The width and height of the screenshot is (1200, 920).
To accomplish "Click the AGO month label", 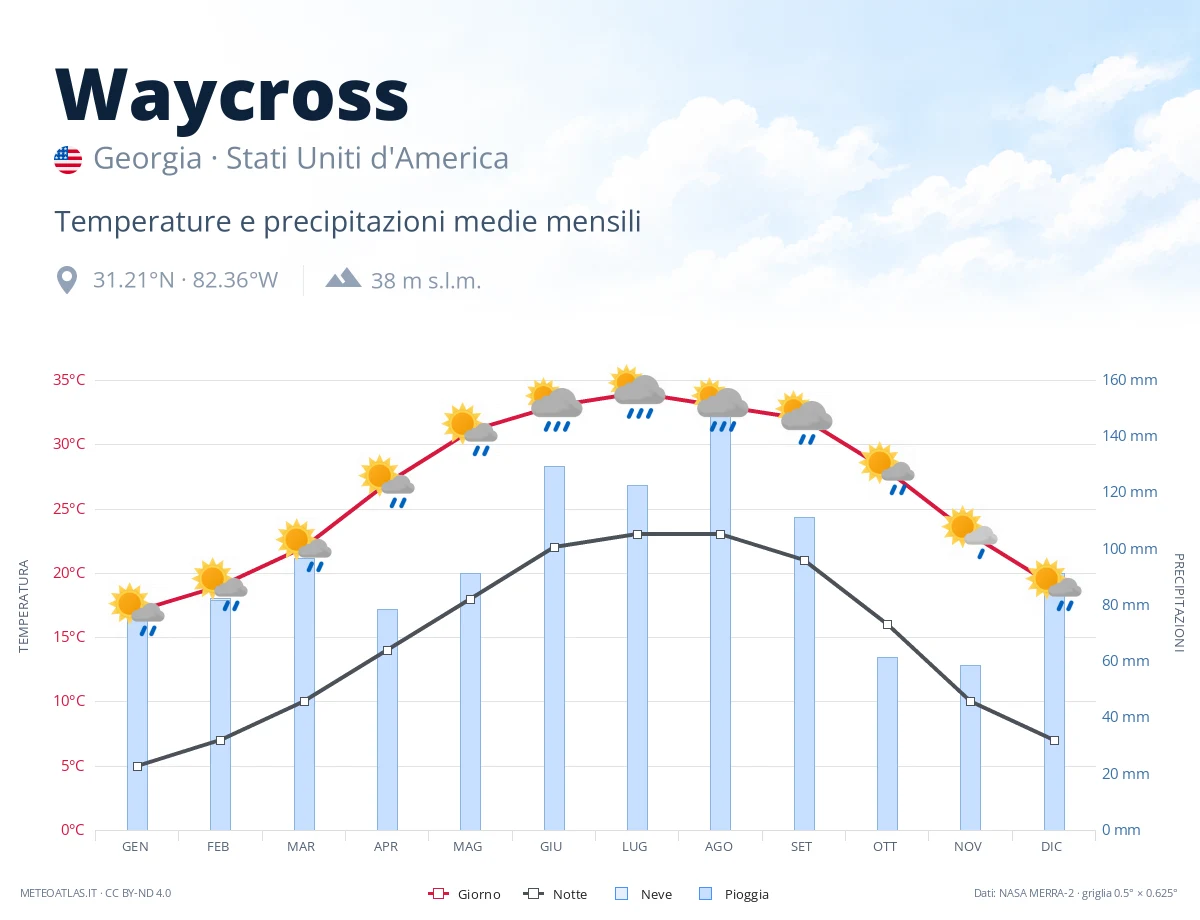I will pyautogui.click(x=719, y=847).
